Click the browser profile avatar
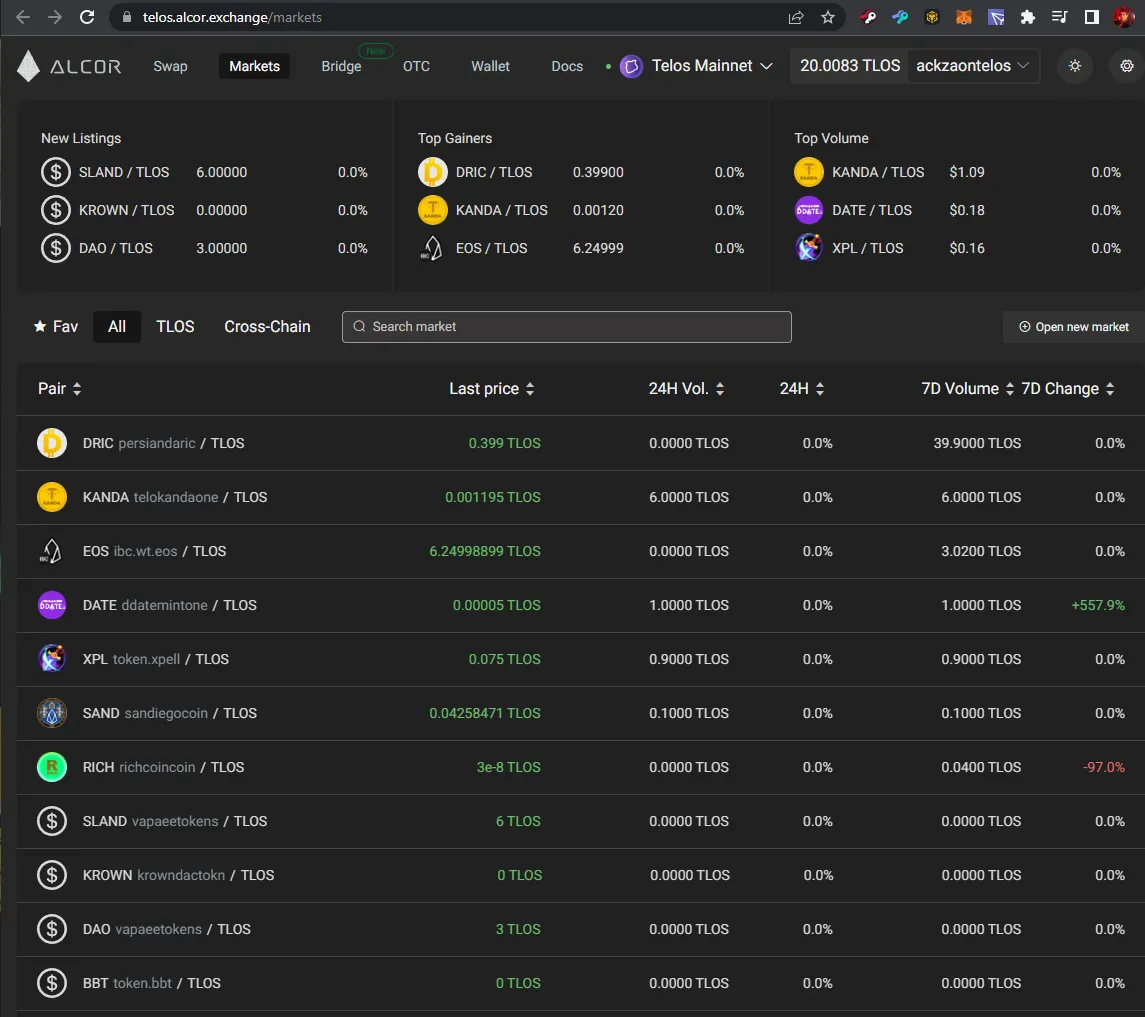This screenshot has width=1145, height=1017. click(x=1123, y=17)
